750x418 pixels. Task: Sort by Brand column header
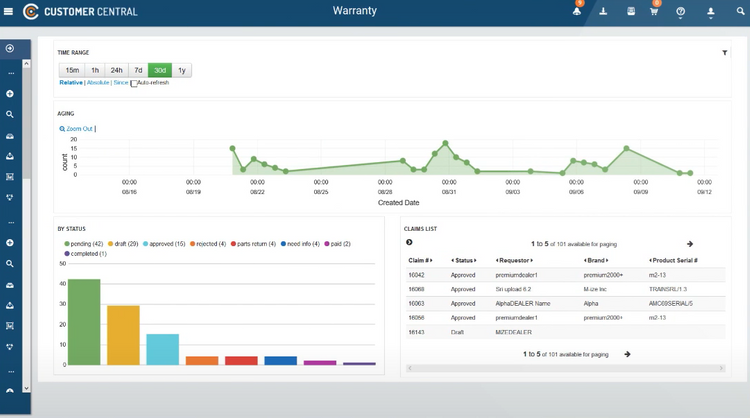(596, 261)
